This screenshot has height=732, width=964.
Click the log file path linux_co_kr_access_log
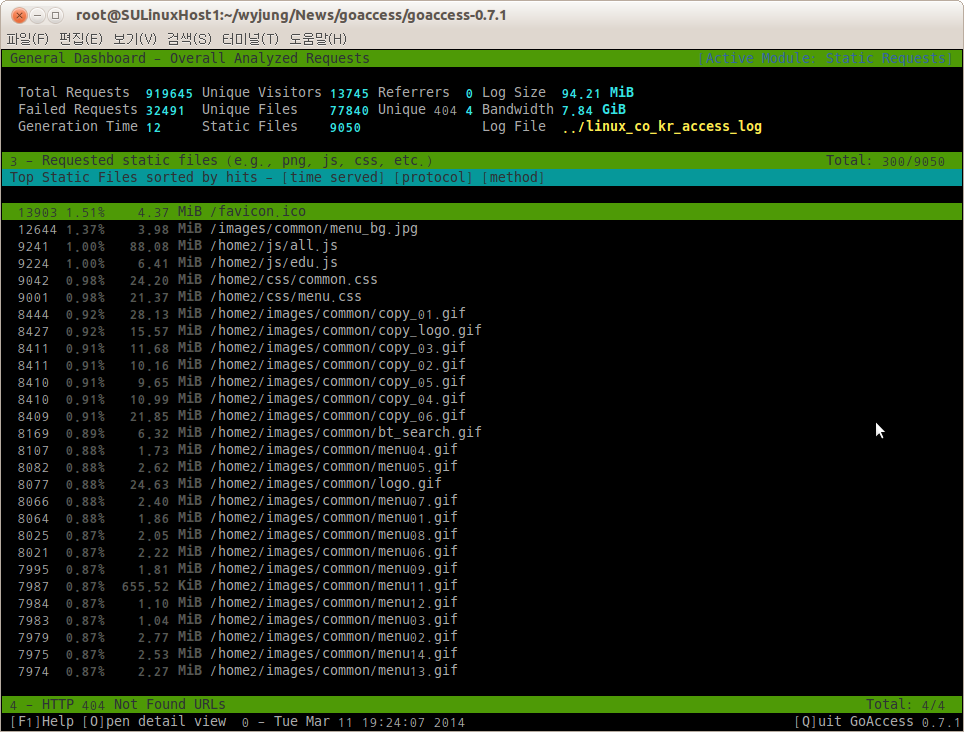[x=662, y=127]
